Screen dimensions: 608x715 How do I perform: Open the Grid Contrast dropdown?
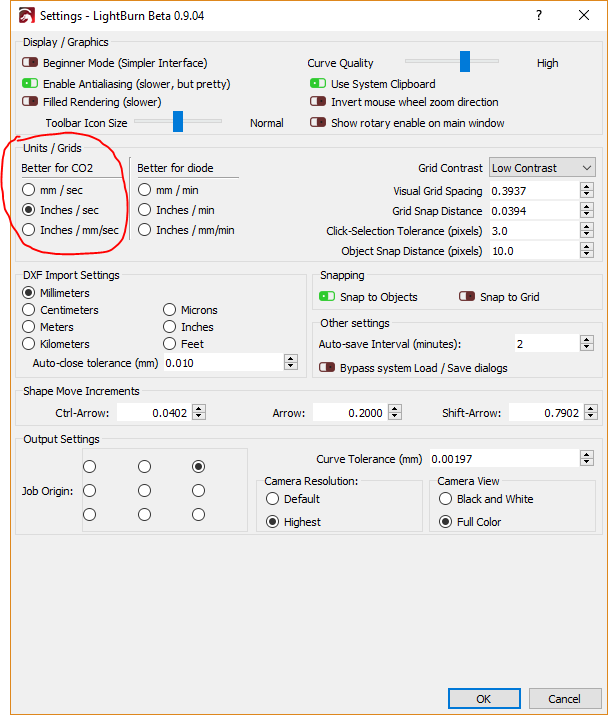(542, 168)
